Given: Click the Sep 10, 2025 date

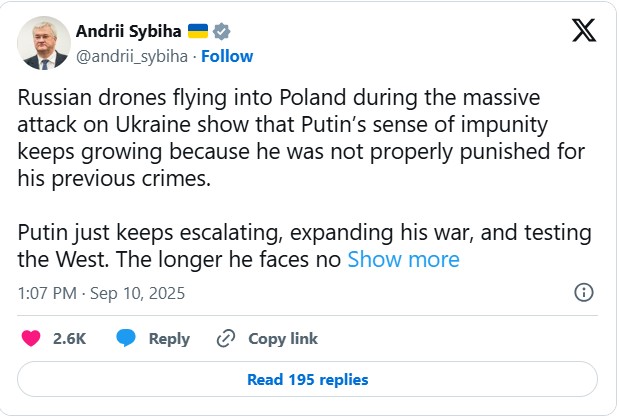Looking at the screenshot, I should (137, 294).
